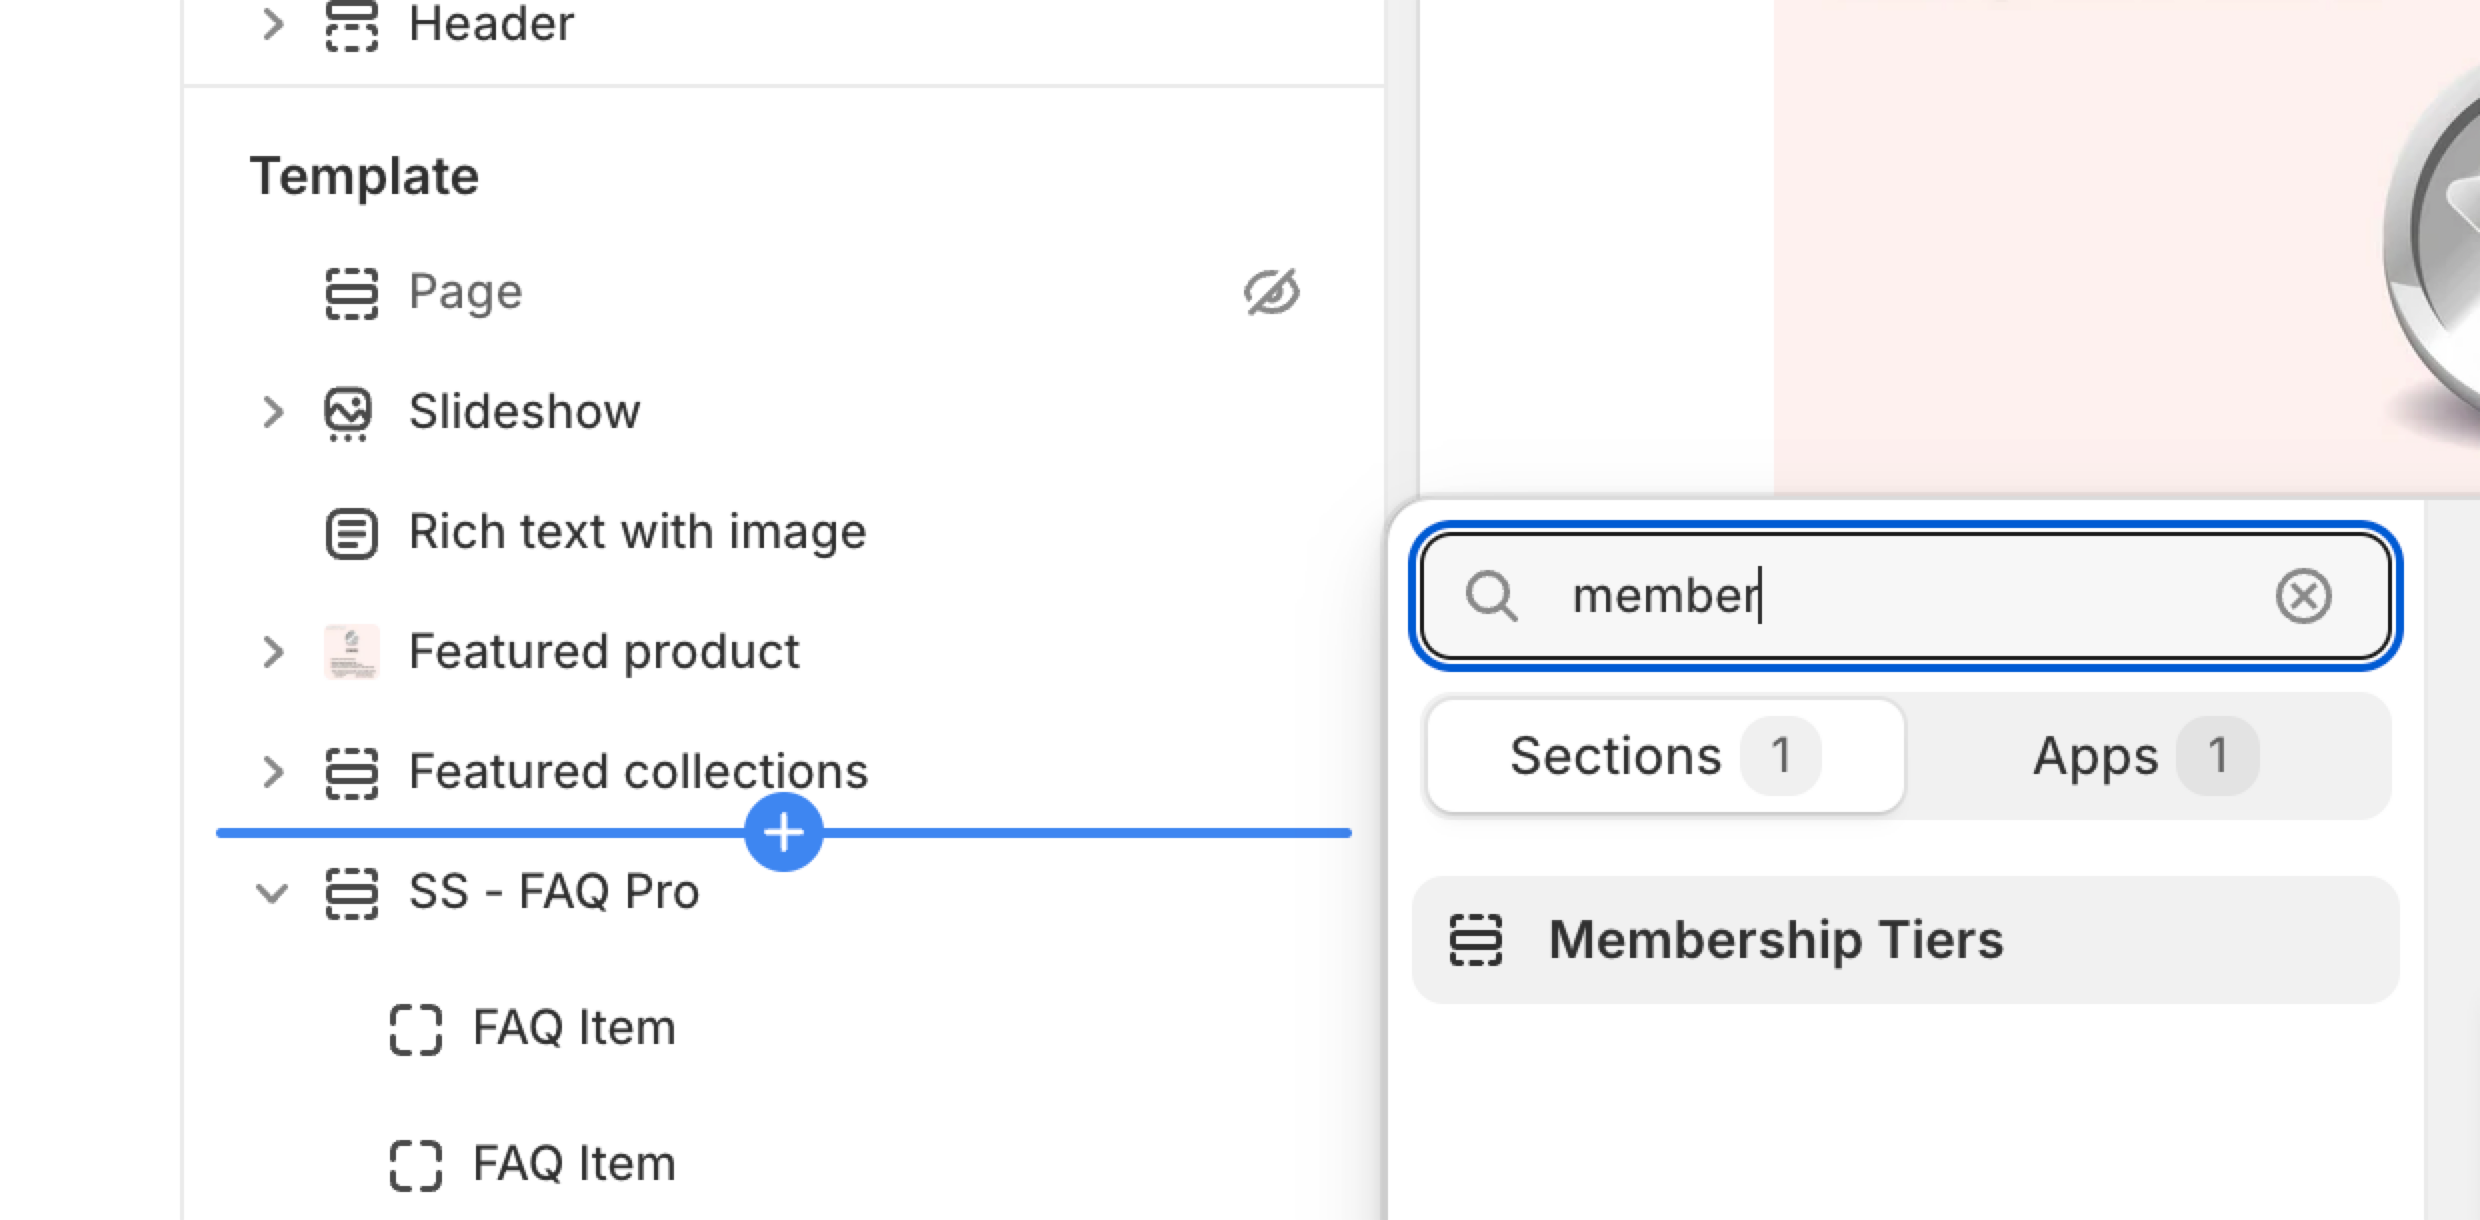Screen dimensions: 2480x1220
Task: Expand the Header section
Action: pyautogui.click(x=272, y=24)
